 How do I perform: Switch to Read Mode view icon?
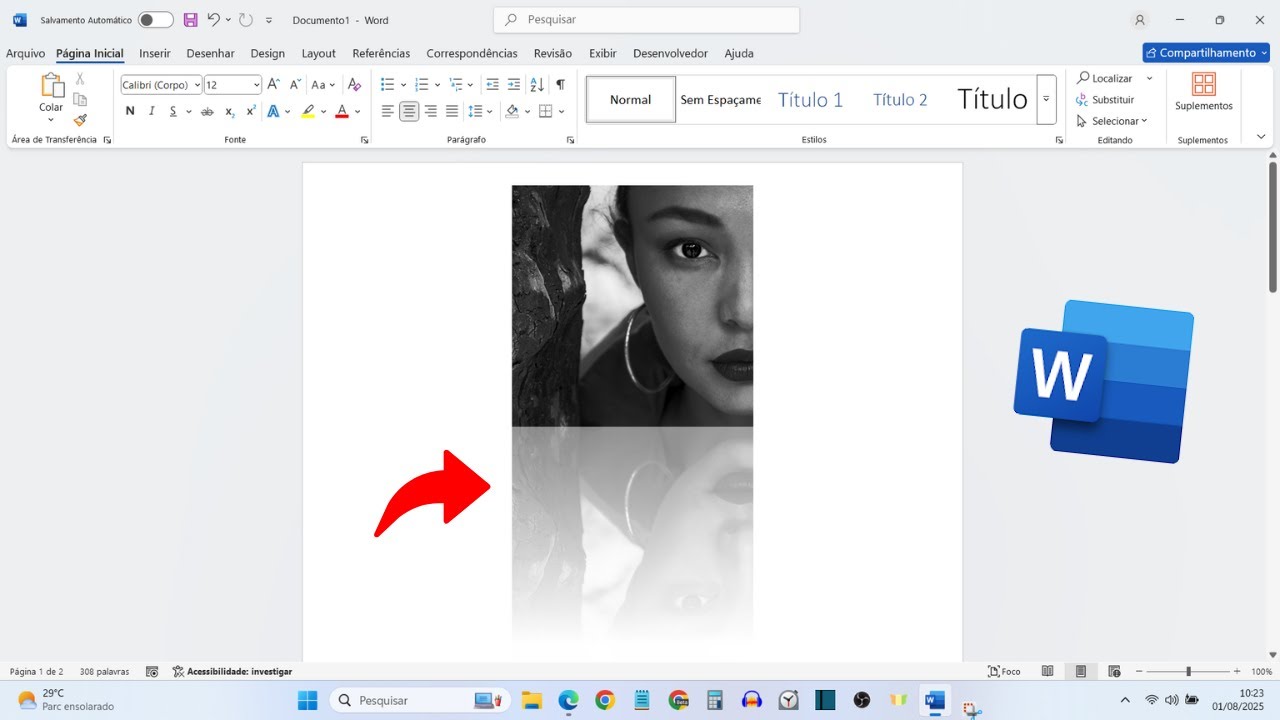[x=1048, y=671]
